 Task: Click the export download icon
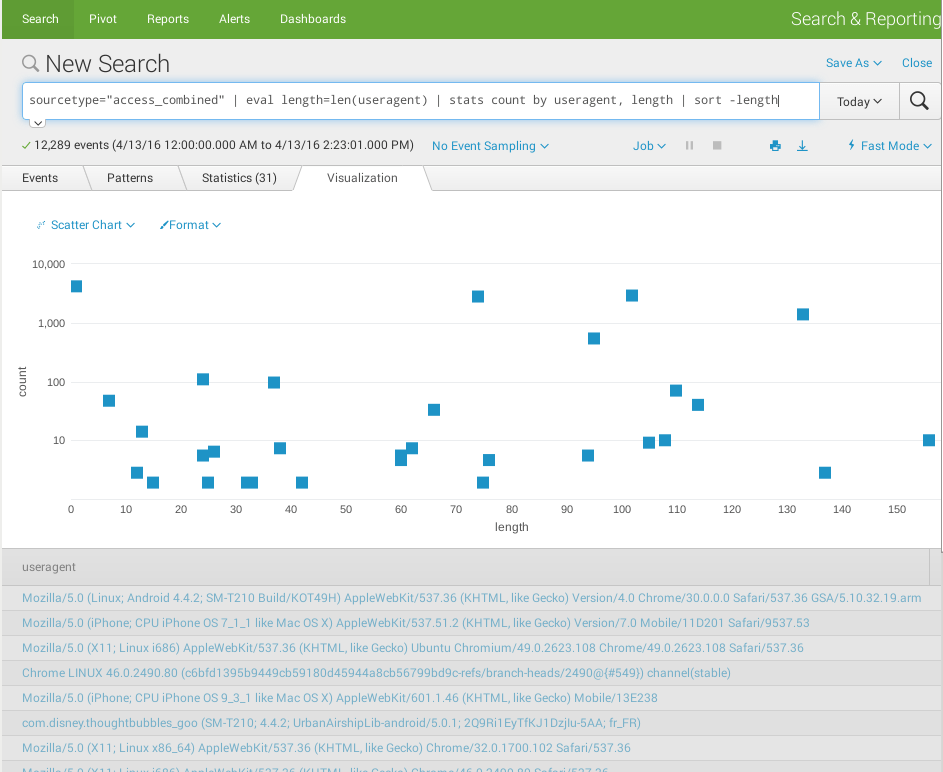802,146
